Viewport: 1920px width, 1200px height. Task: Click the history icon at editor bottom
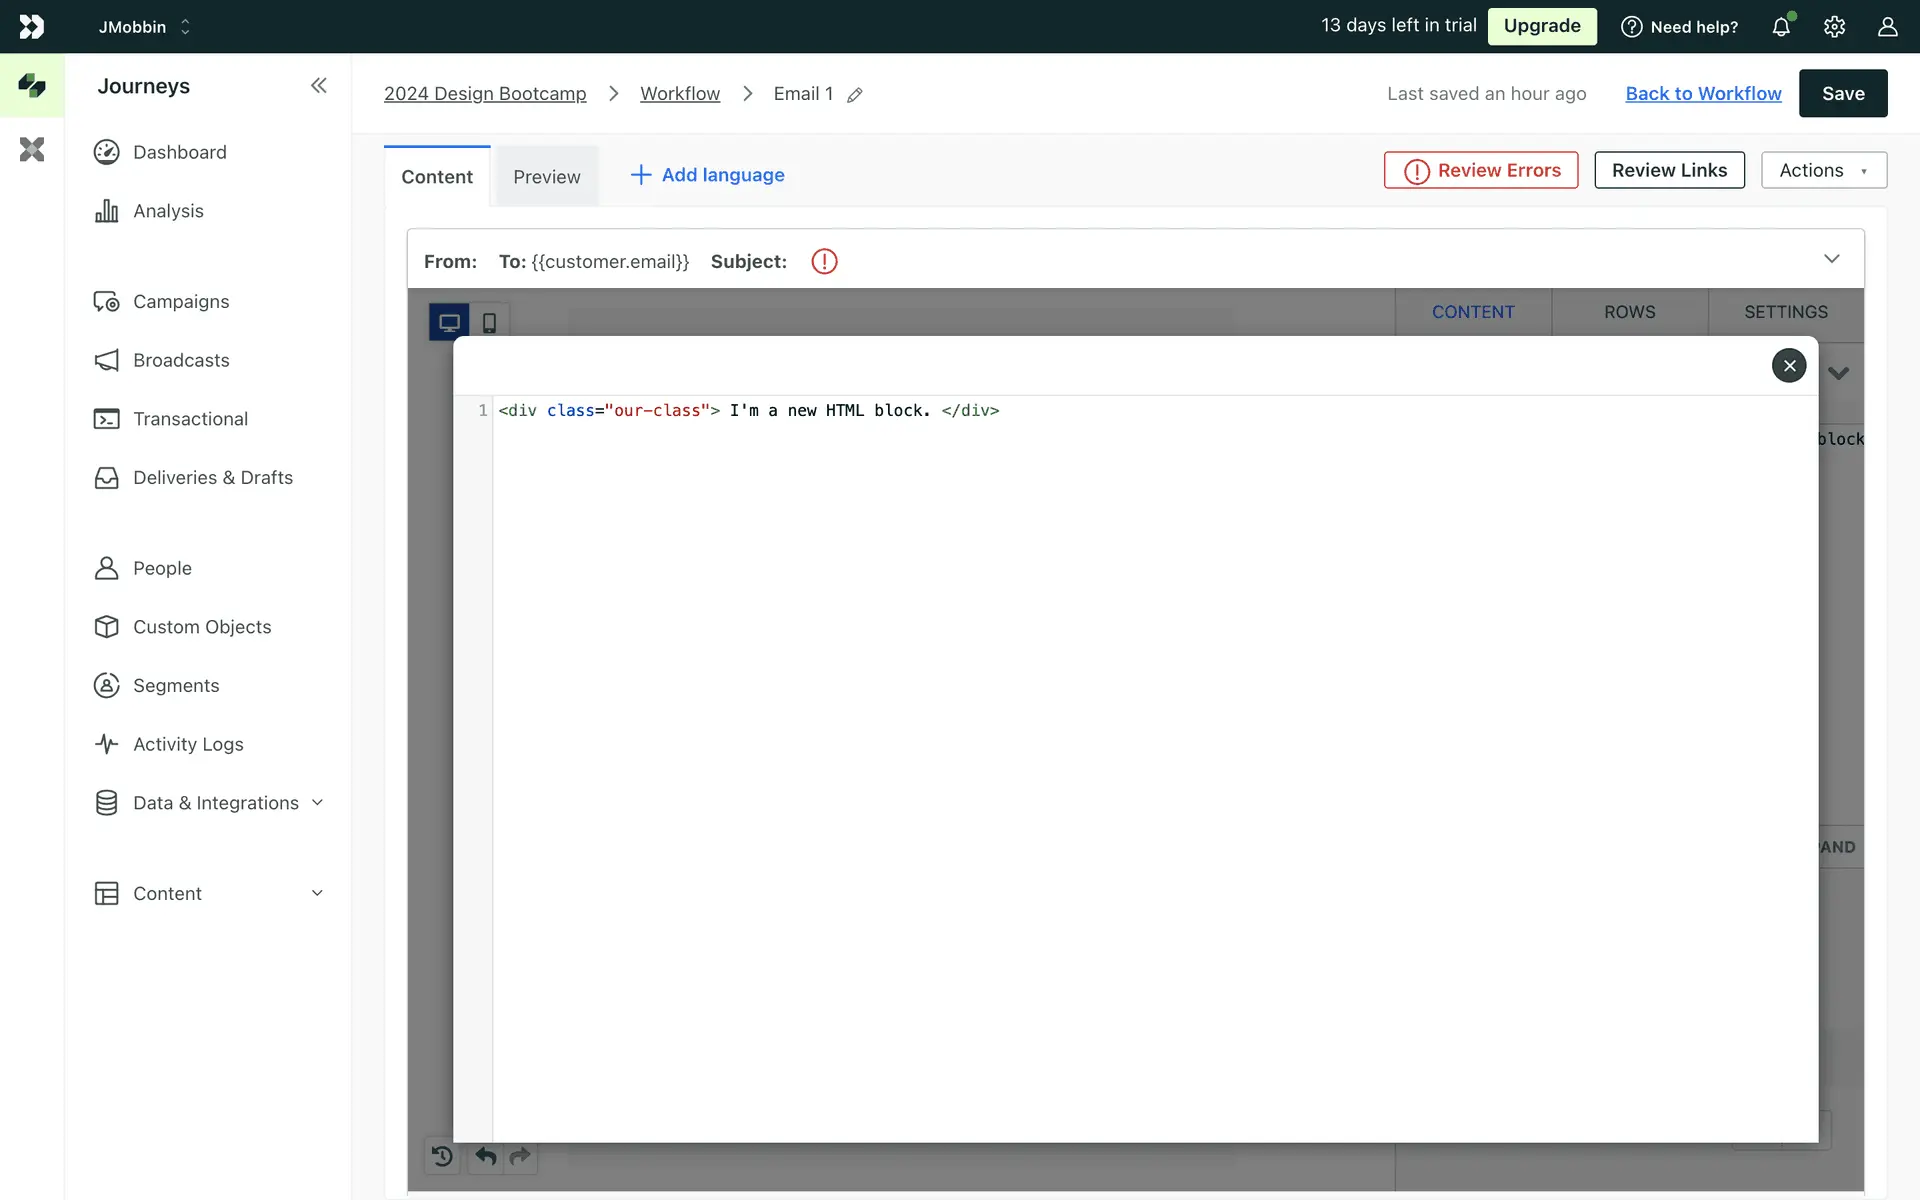(442, 1157)
